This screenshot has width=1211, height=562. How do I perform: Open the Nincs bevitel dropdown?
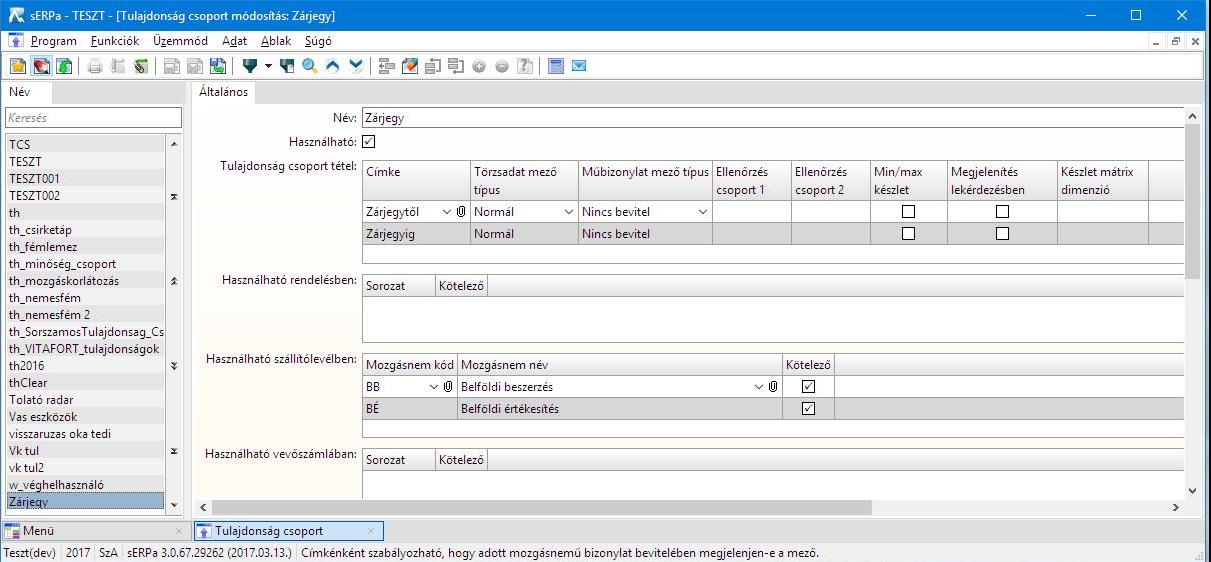click(703, 212)
